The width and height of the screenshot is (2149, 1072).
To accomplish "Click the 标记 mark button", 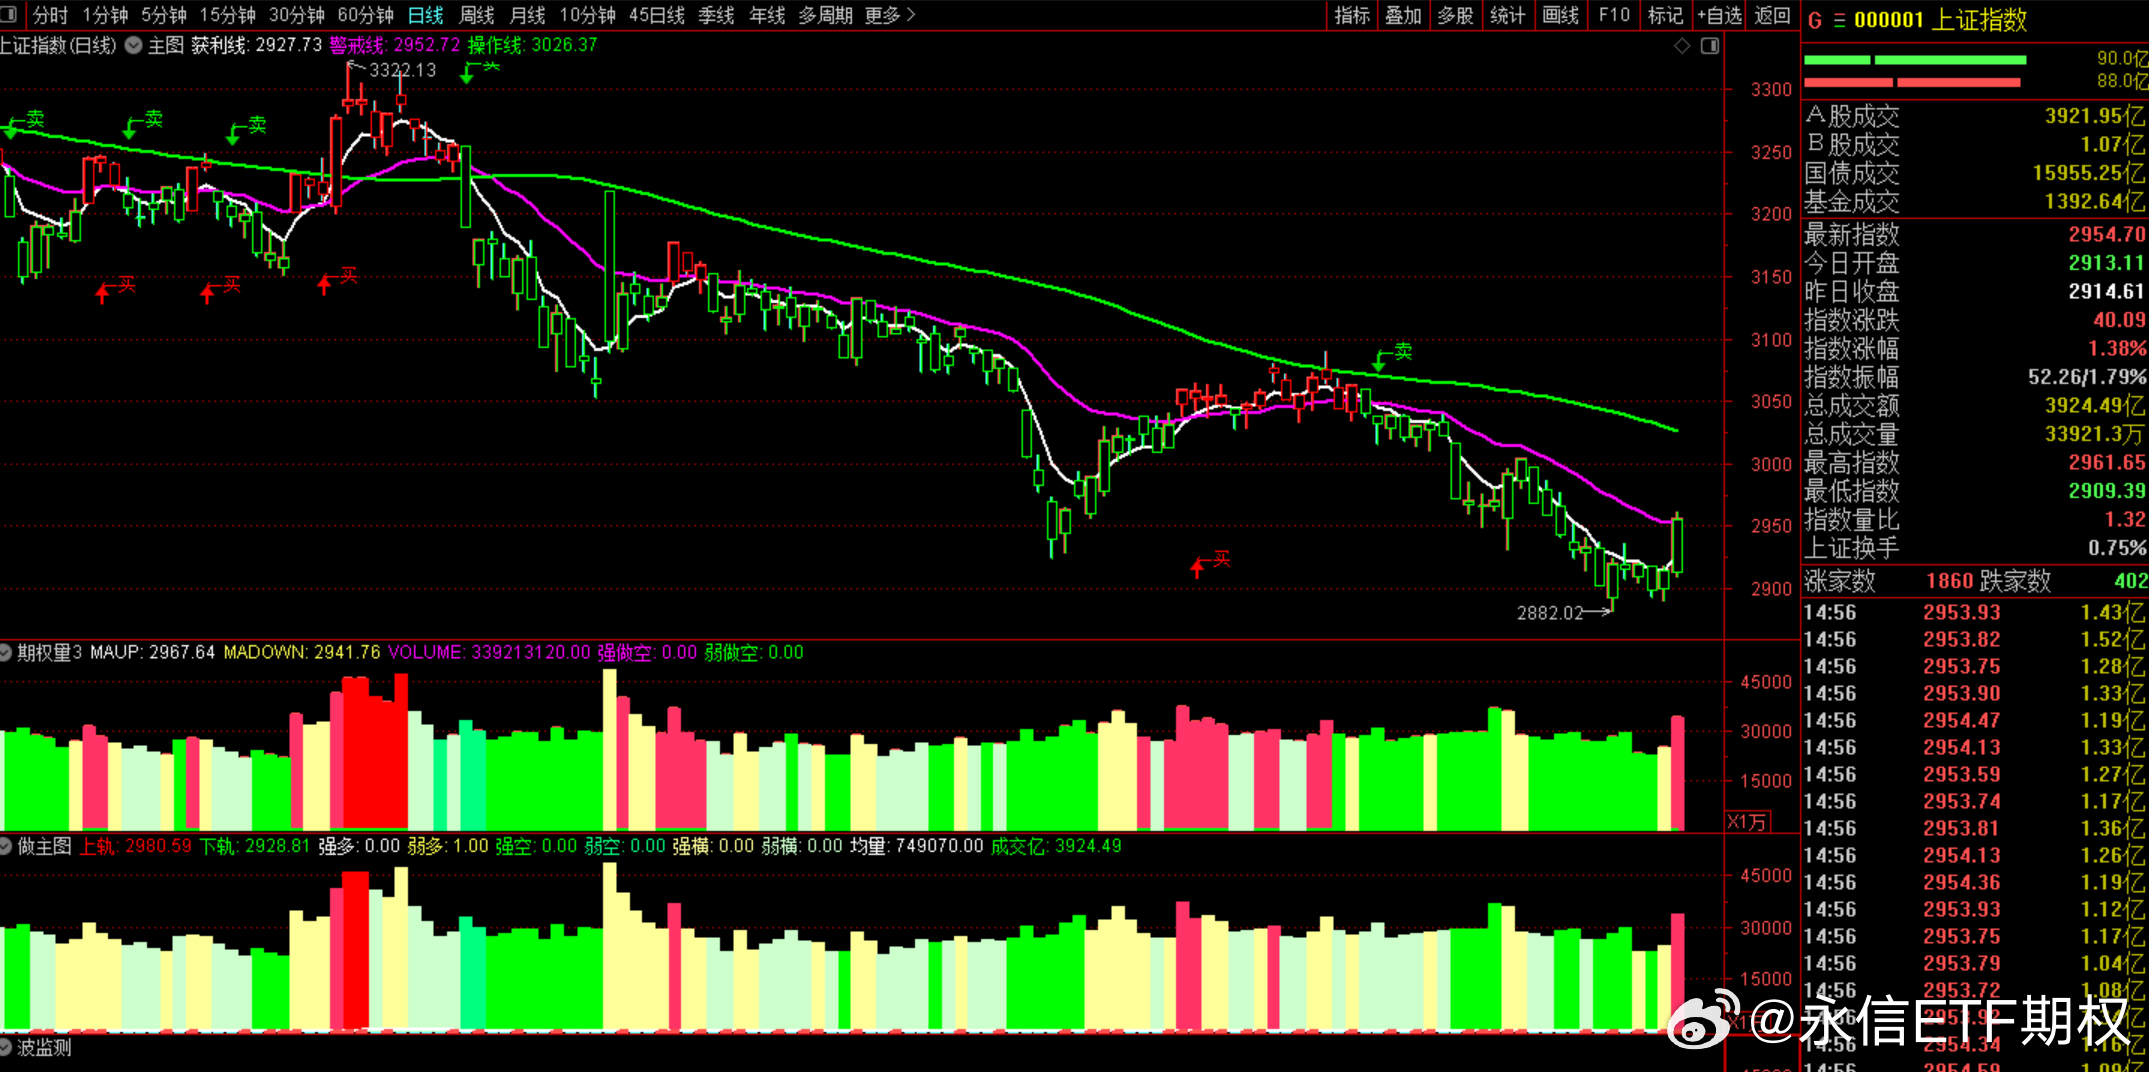I will pyautogui.click(x=1666, y=15).
